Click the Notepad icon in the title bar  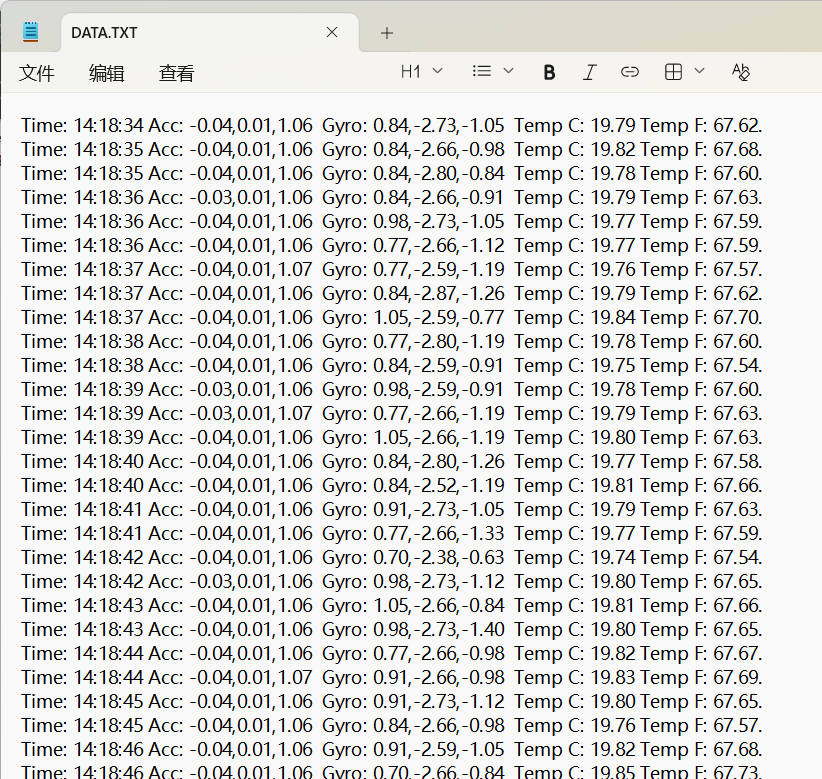pos(30,30)
